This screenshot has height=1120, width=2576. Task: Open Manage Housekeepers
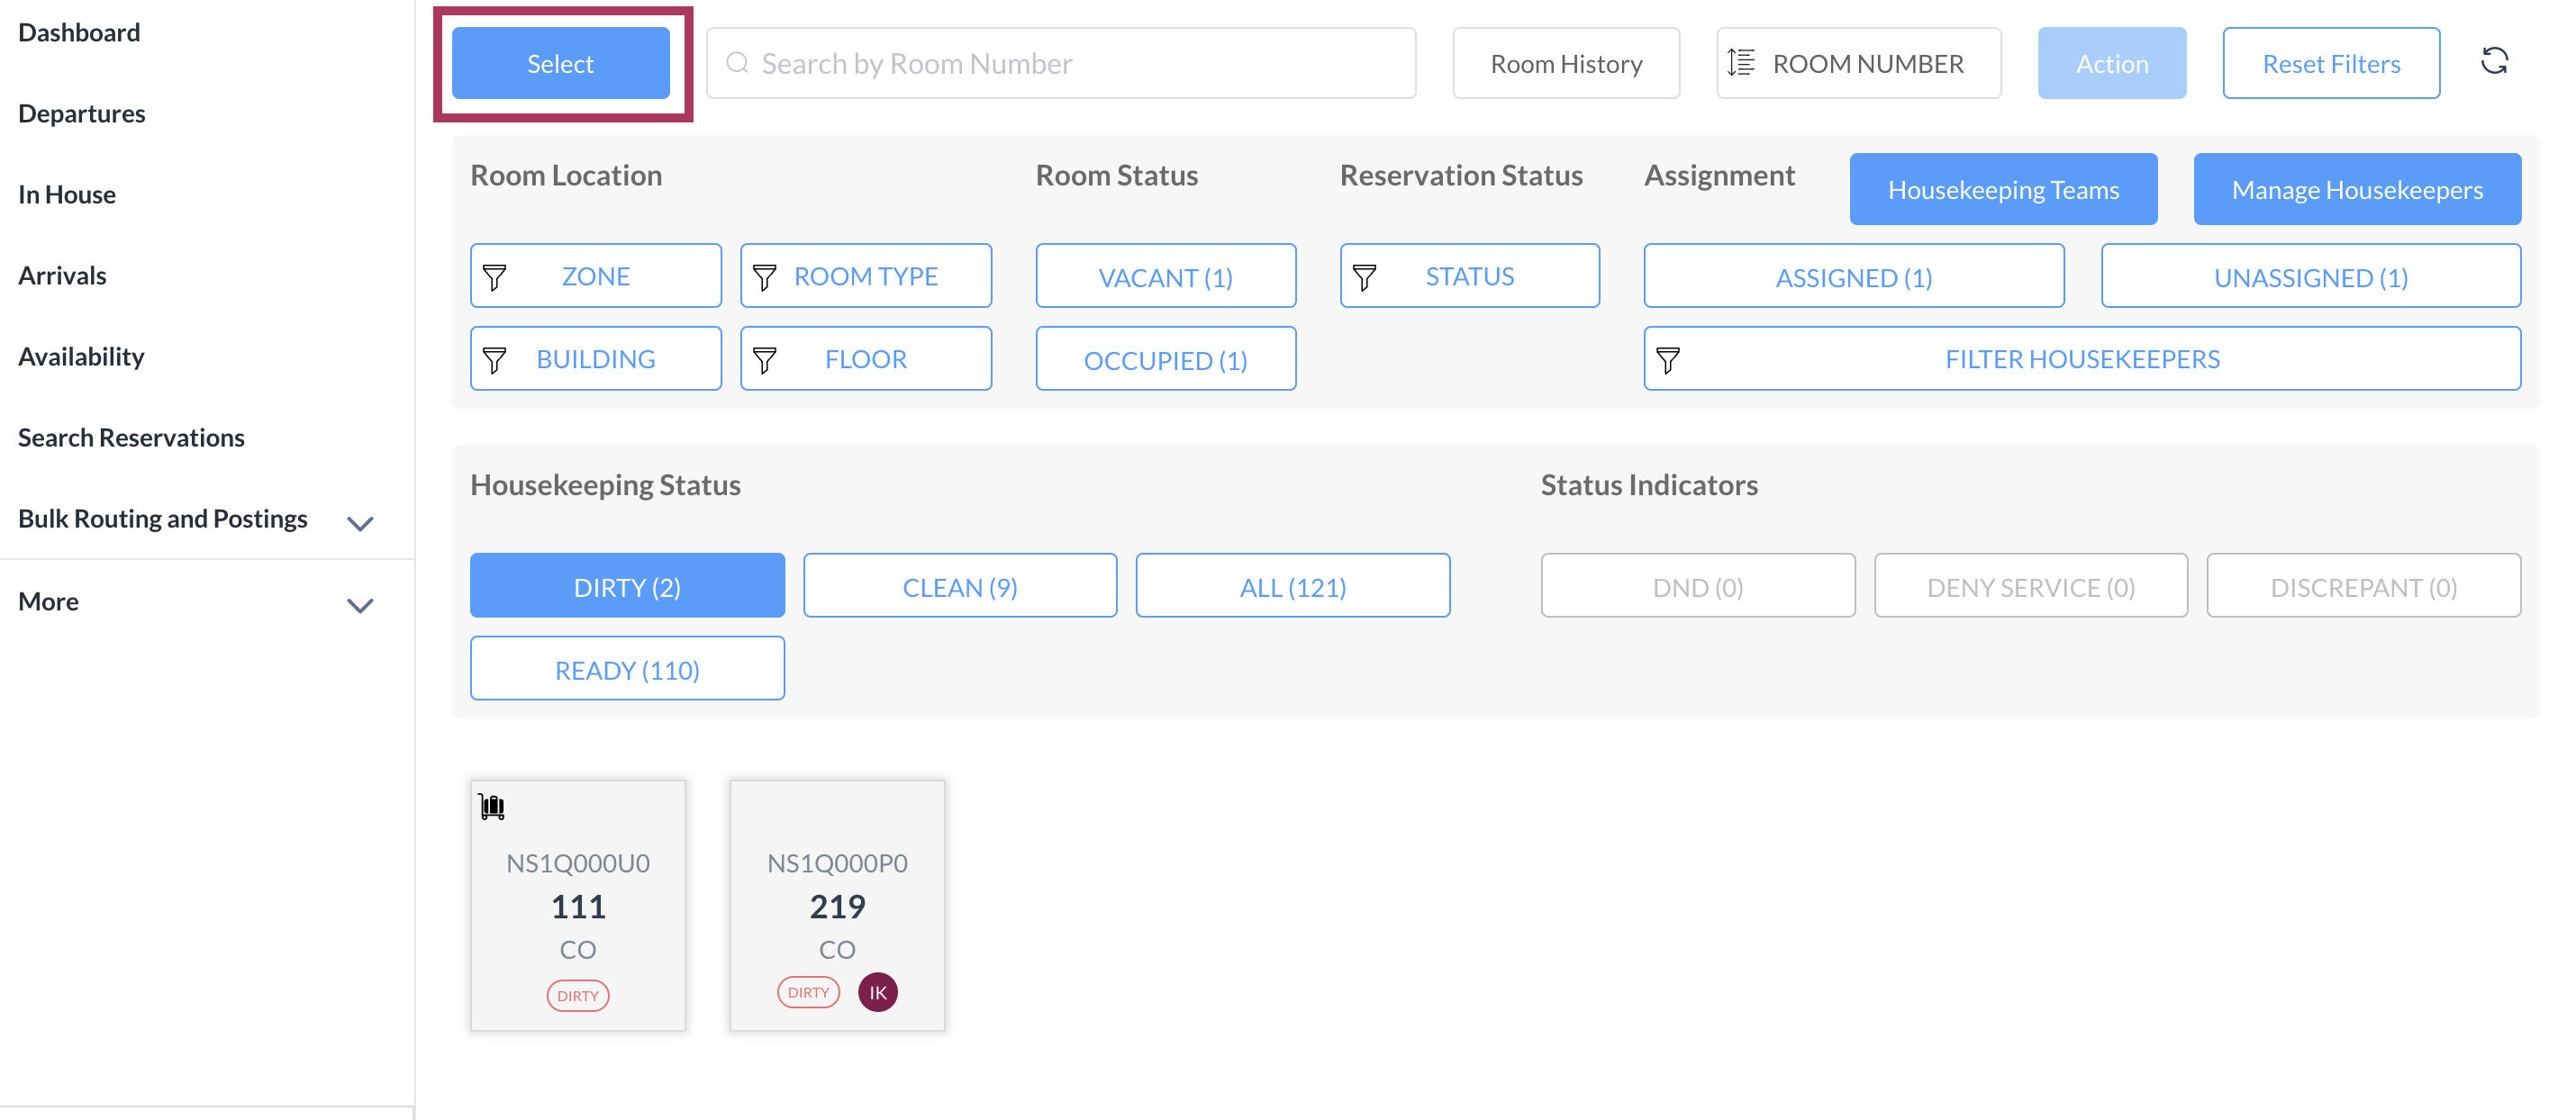[x=2356, y=189]
